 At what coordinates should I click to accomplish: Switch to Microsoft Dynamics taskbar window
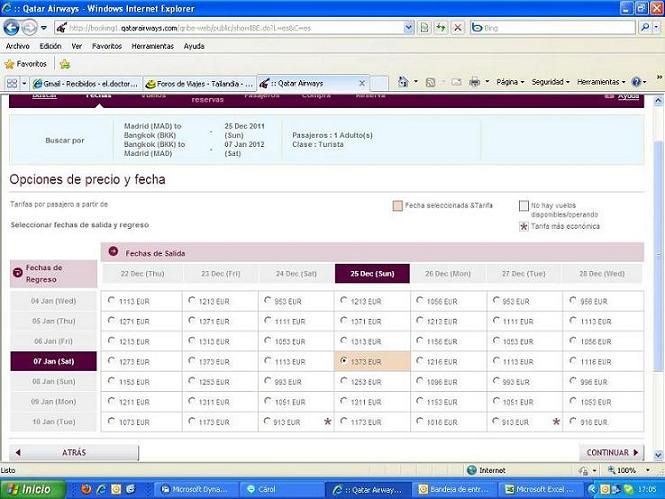195,489
